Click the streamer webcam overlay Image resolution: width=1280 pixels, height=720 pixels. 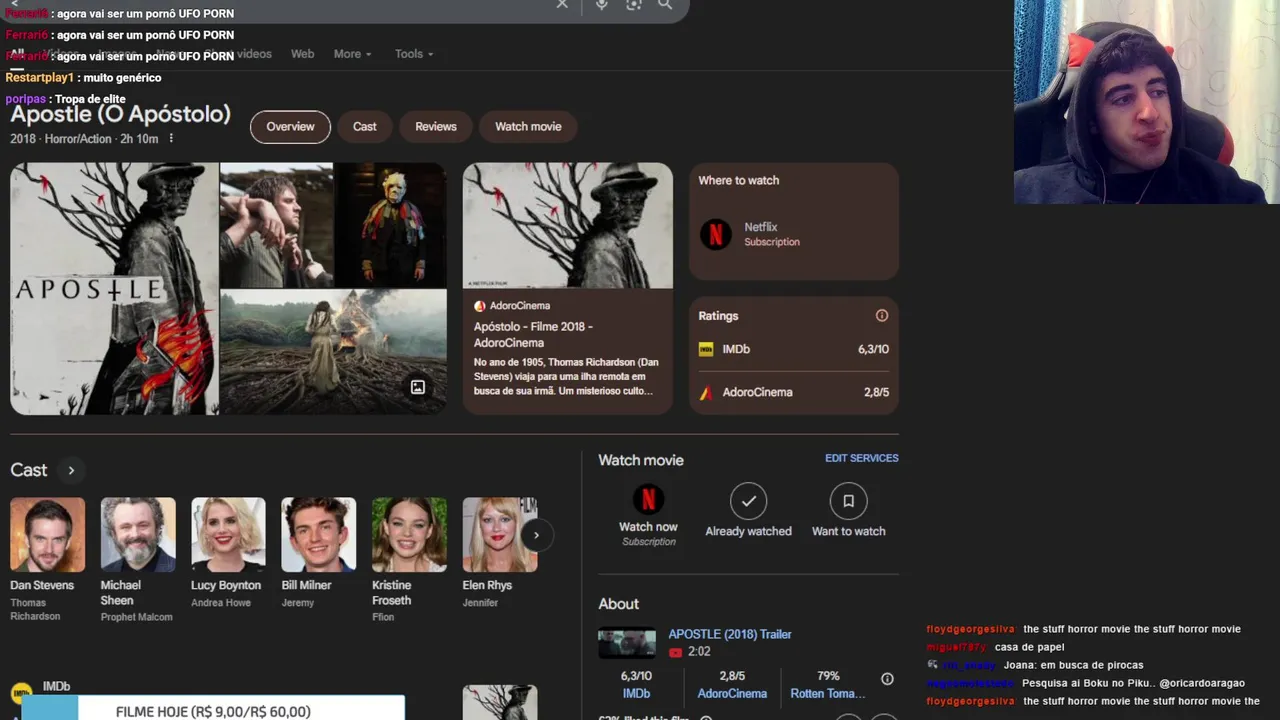[x=1147, y=102]
